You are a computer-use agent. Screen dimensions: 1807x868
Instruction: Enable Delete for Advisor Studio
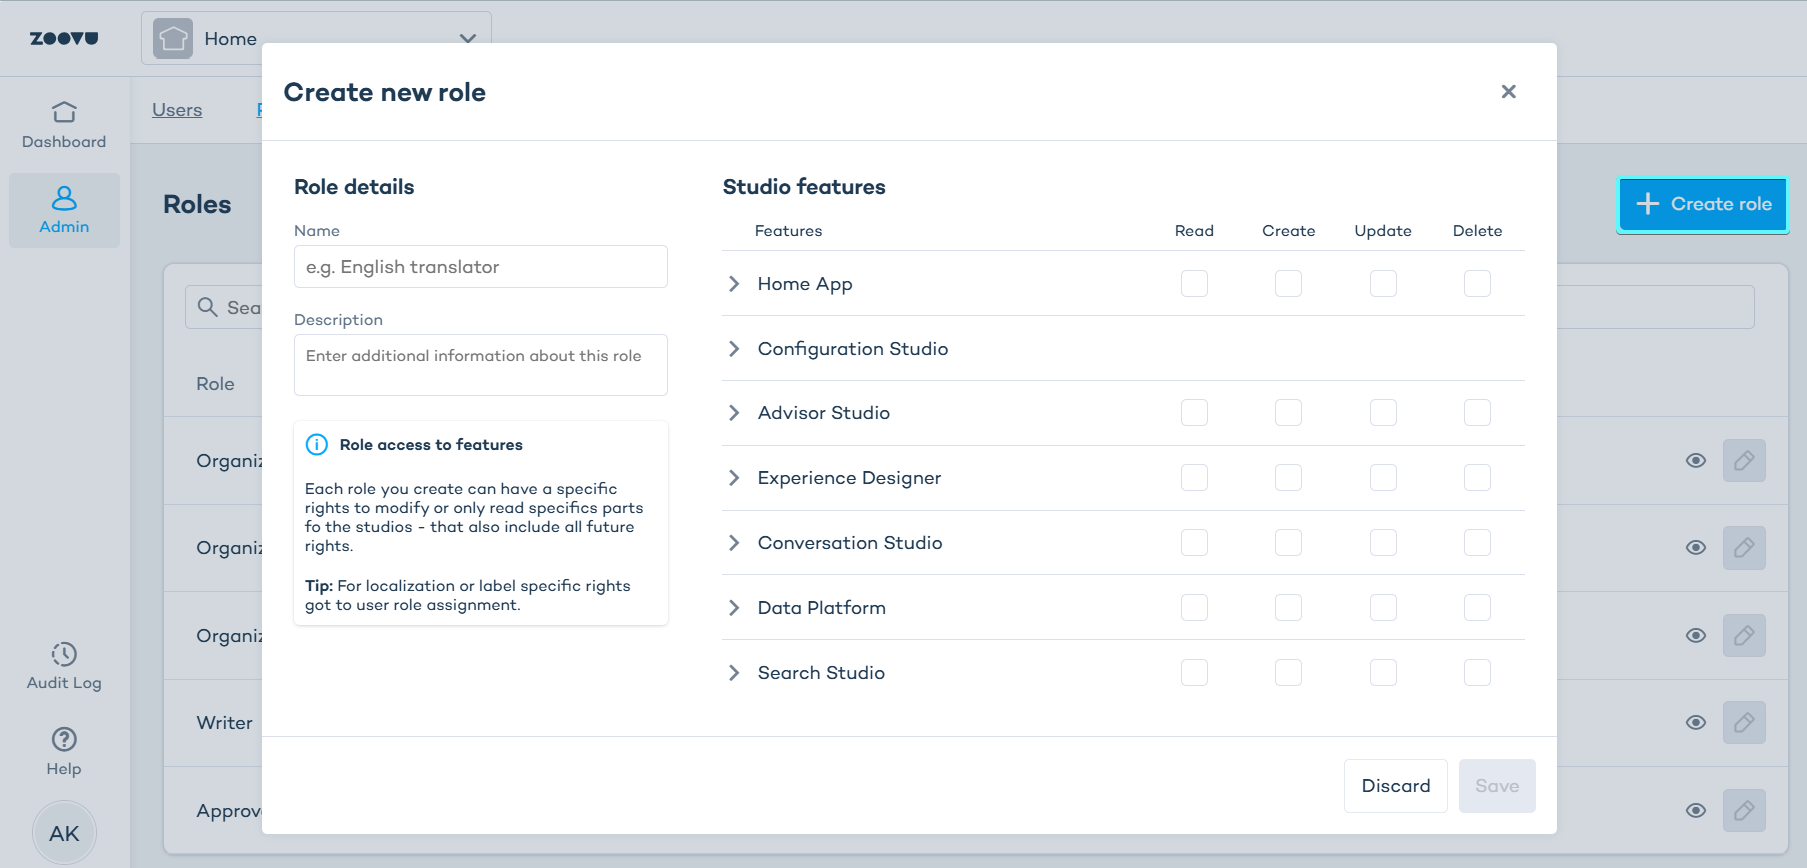pos(1477,413)
